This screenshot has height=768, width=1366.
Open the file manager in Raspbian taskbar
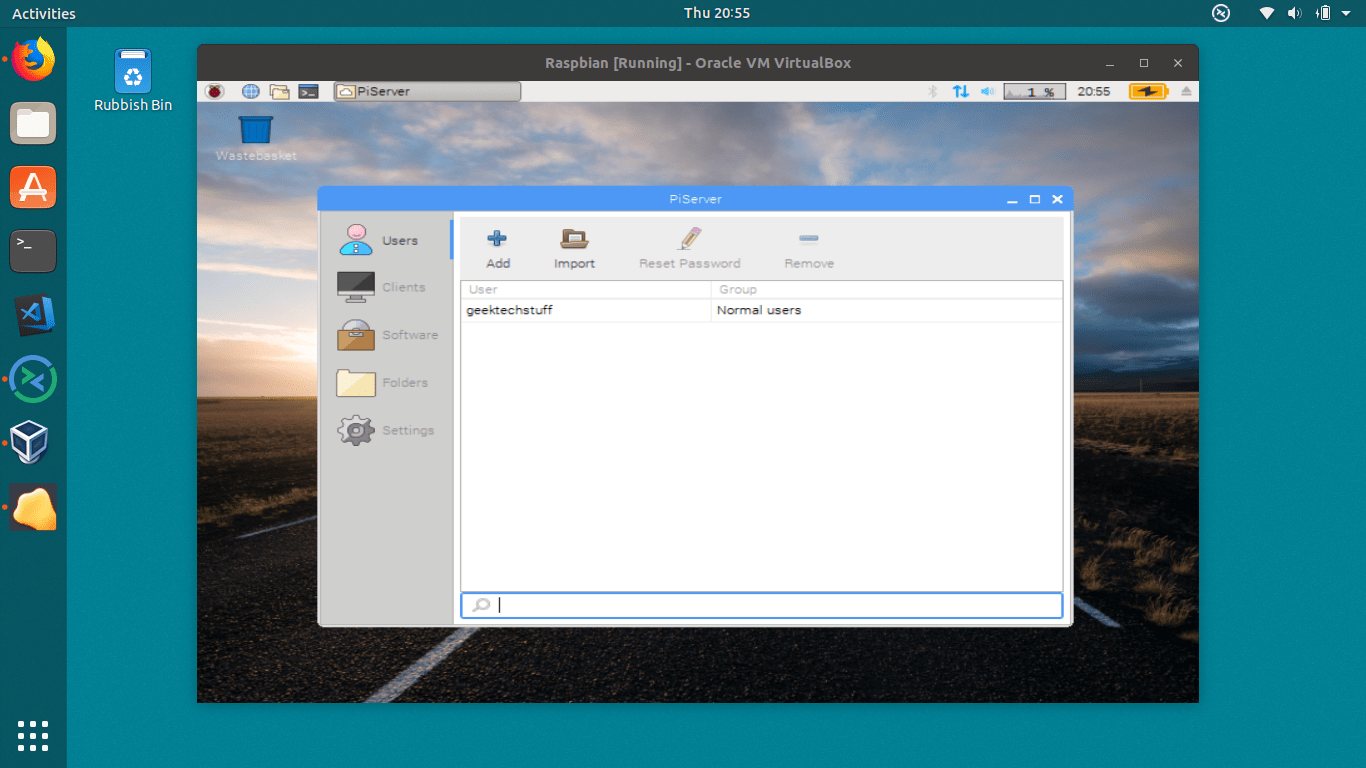[x=279, y=90]
